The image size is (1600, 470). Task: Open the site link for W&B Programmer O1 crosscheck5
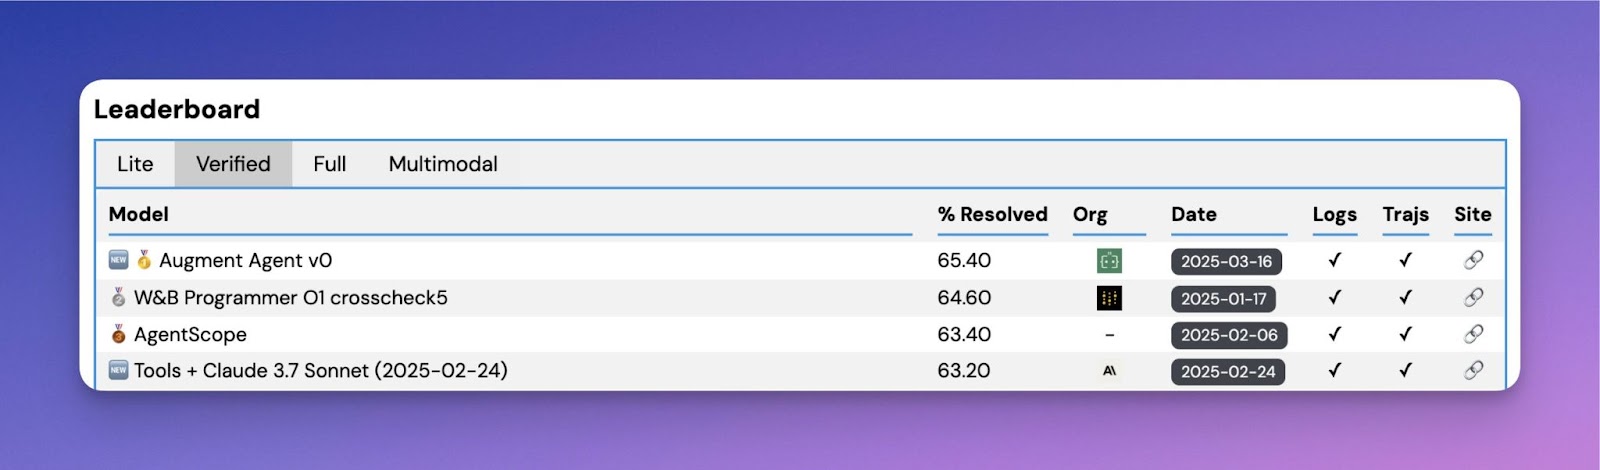[x=1473, y=297]
